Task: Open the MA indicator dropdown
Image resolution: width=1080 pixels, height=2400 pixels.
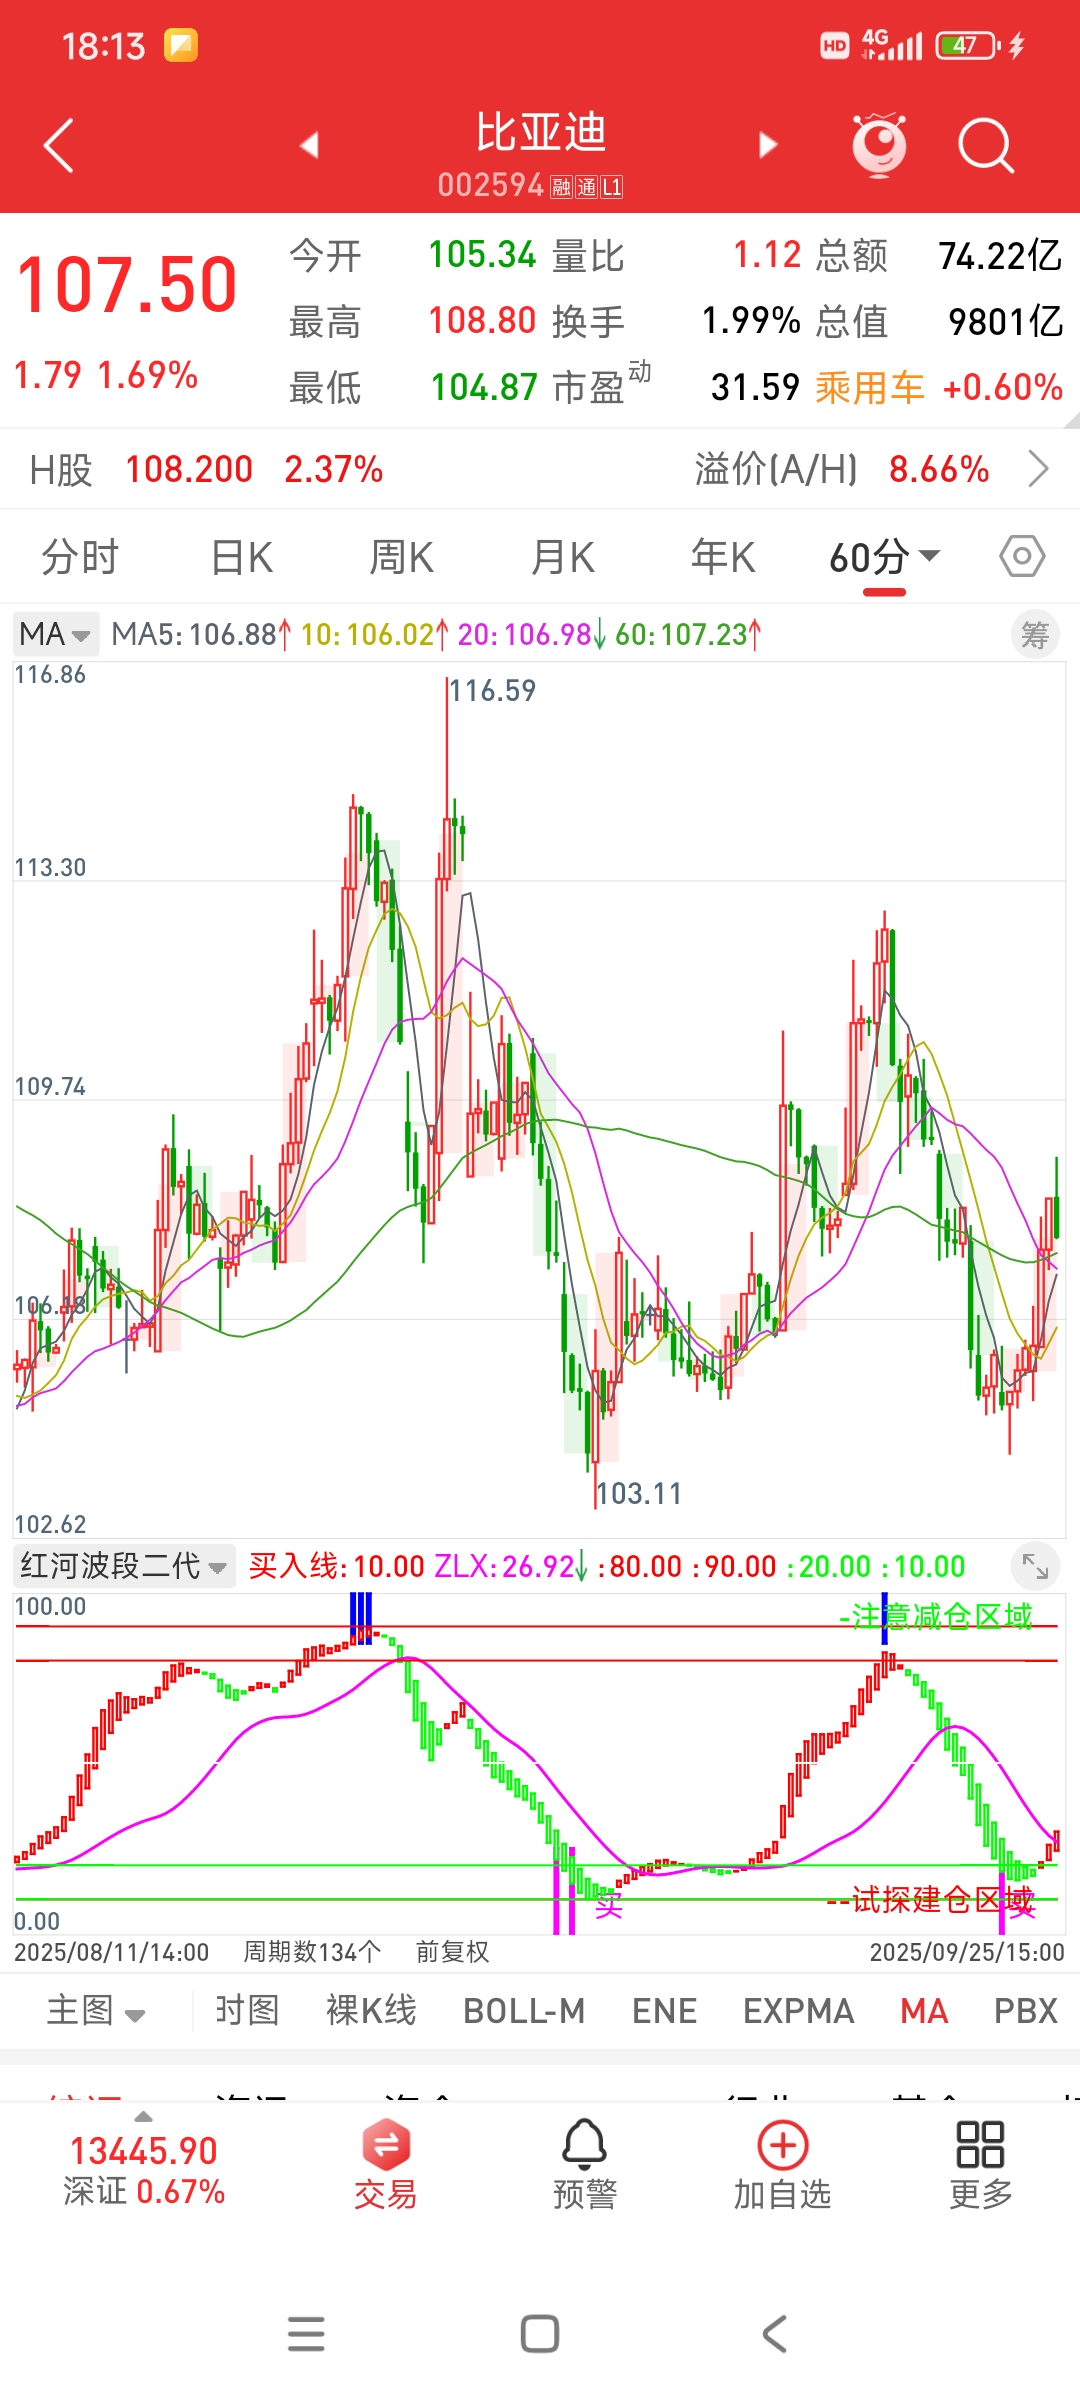Action: (x=56, y=634)
